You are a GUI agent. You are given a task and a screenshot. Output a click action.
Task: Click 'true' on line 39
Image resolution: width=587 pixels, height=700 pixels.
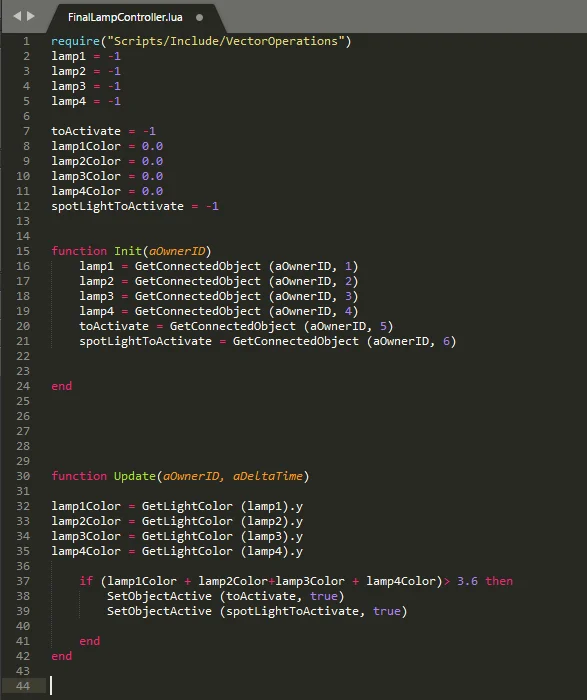[387, 611]
